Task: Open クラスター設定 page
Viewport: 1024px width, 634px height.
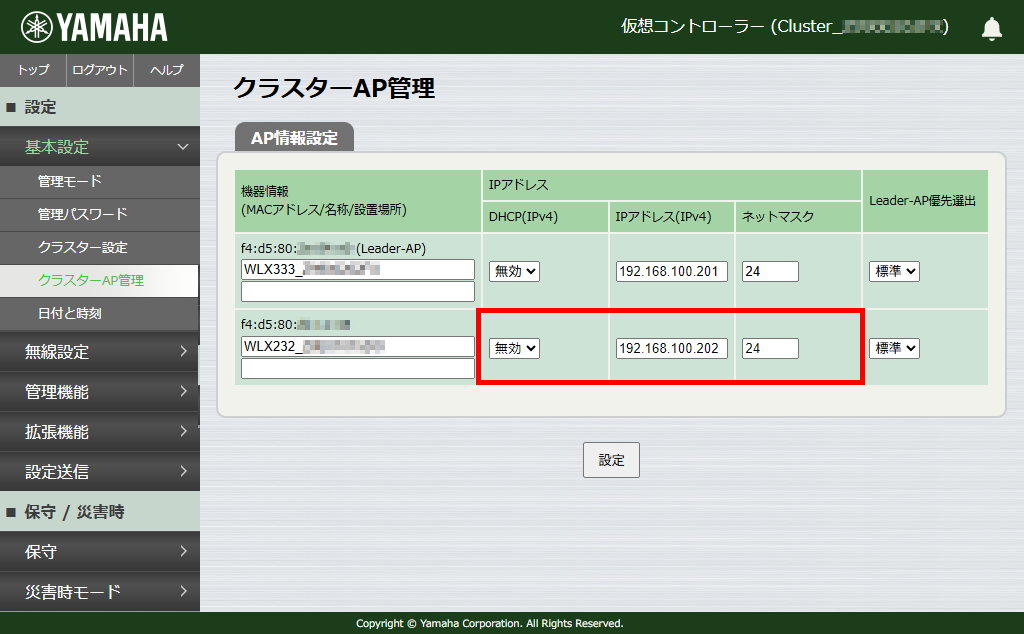Action: pyautogui.click(x=100, y=247)
